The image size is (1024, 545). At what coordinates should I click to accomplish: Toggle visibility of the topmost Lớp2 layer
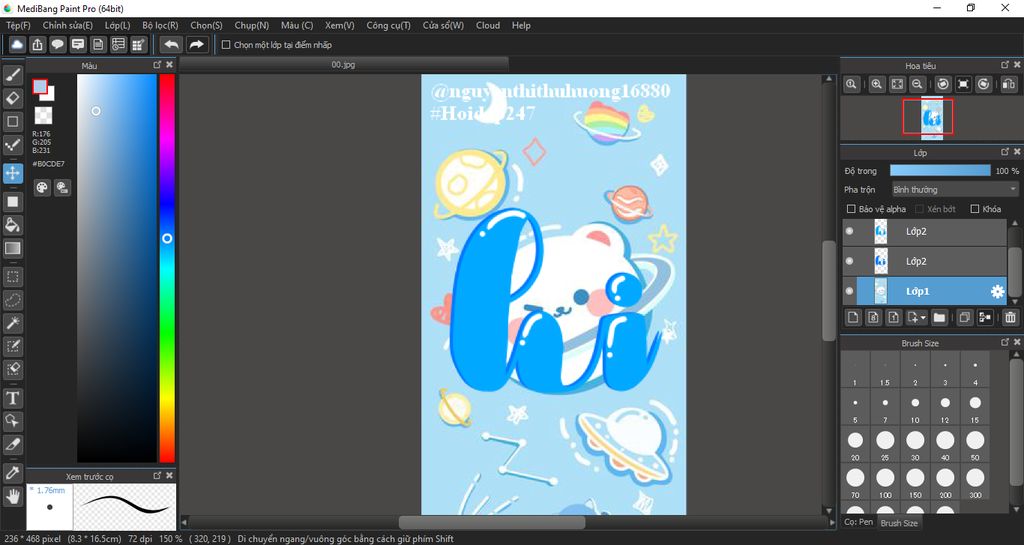point(849,231)
